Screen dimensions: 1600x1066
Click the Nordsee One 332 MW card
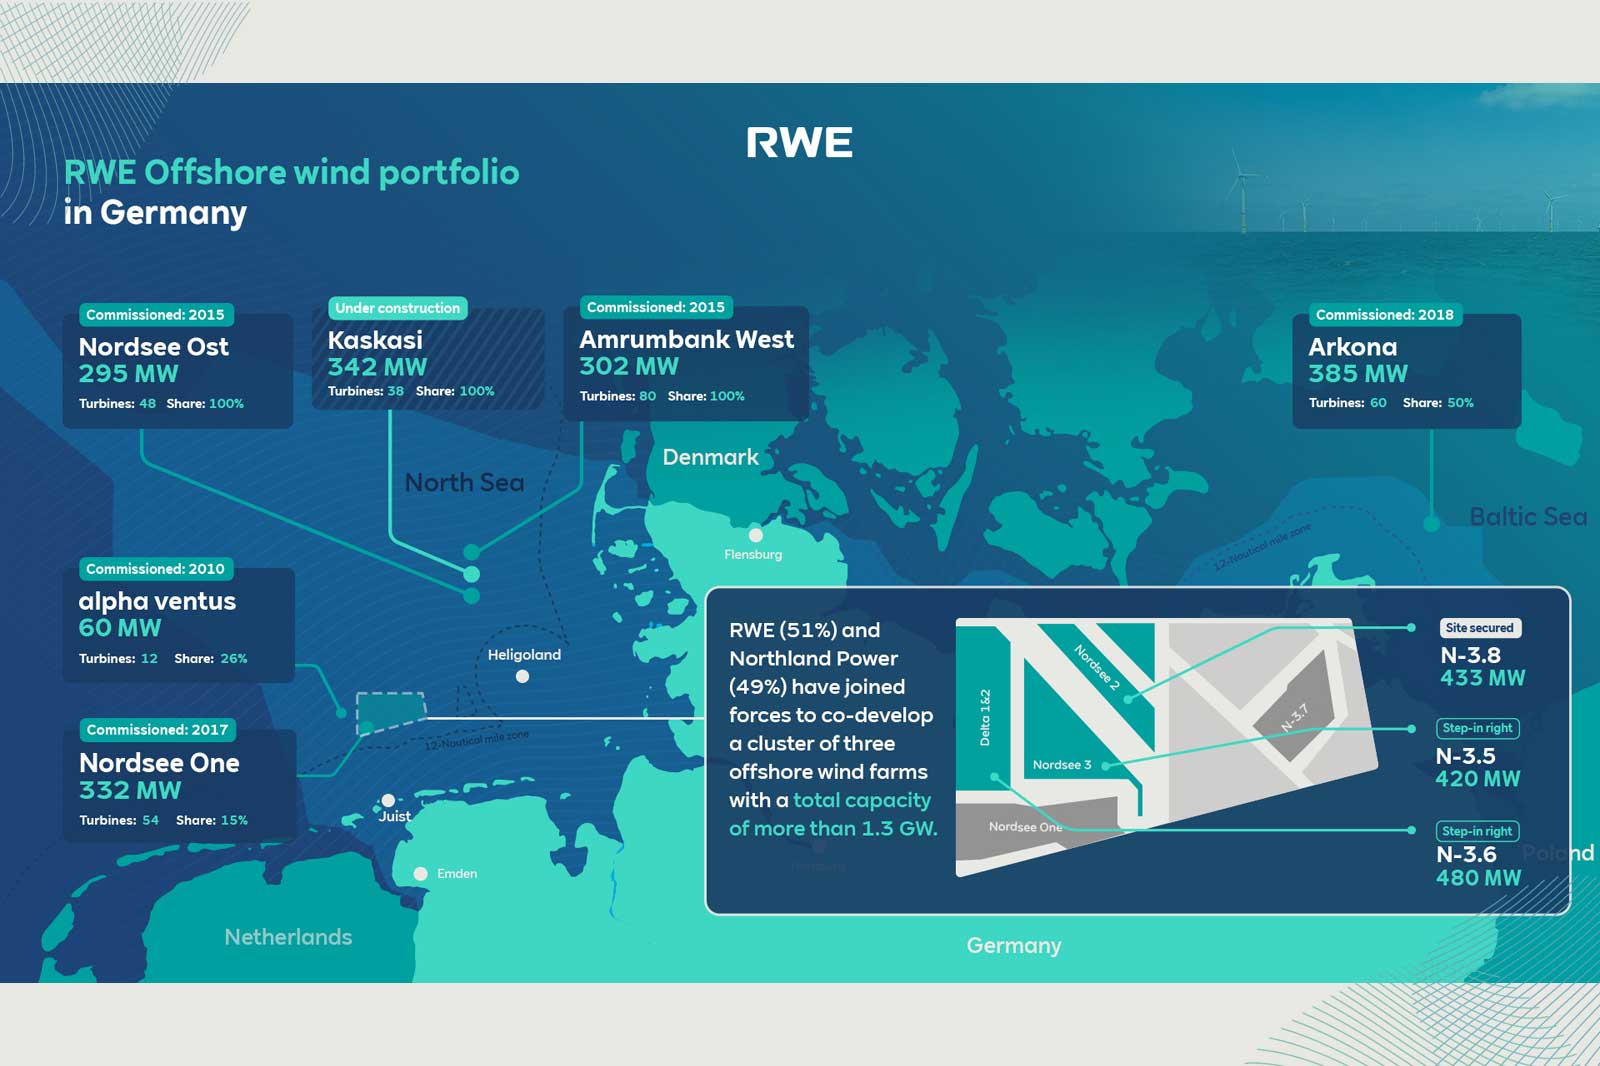coord(178,785)
